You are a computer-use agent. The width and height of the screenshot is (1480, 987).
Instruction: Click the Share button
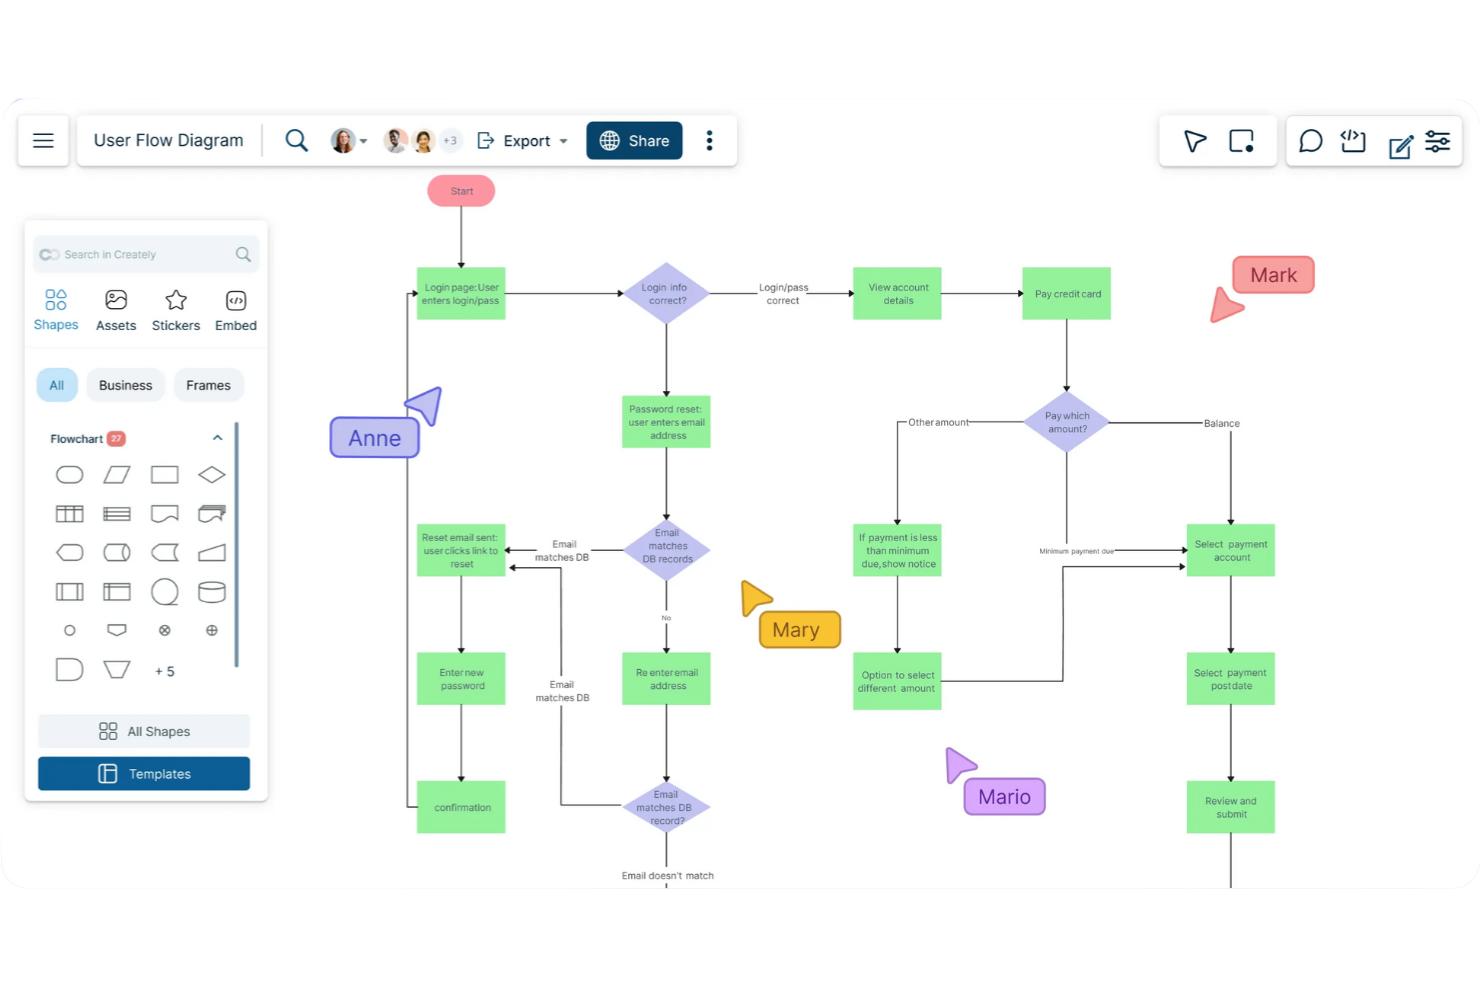634,140
